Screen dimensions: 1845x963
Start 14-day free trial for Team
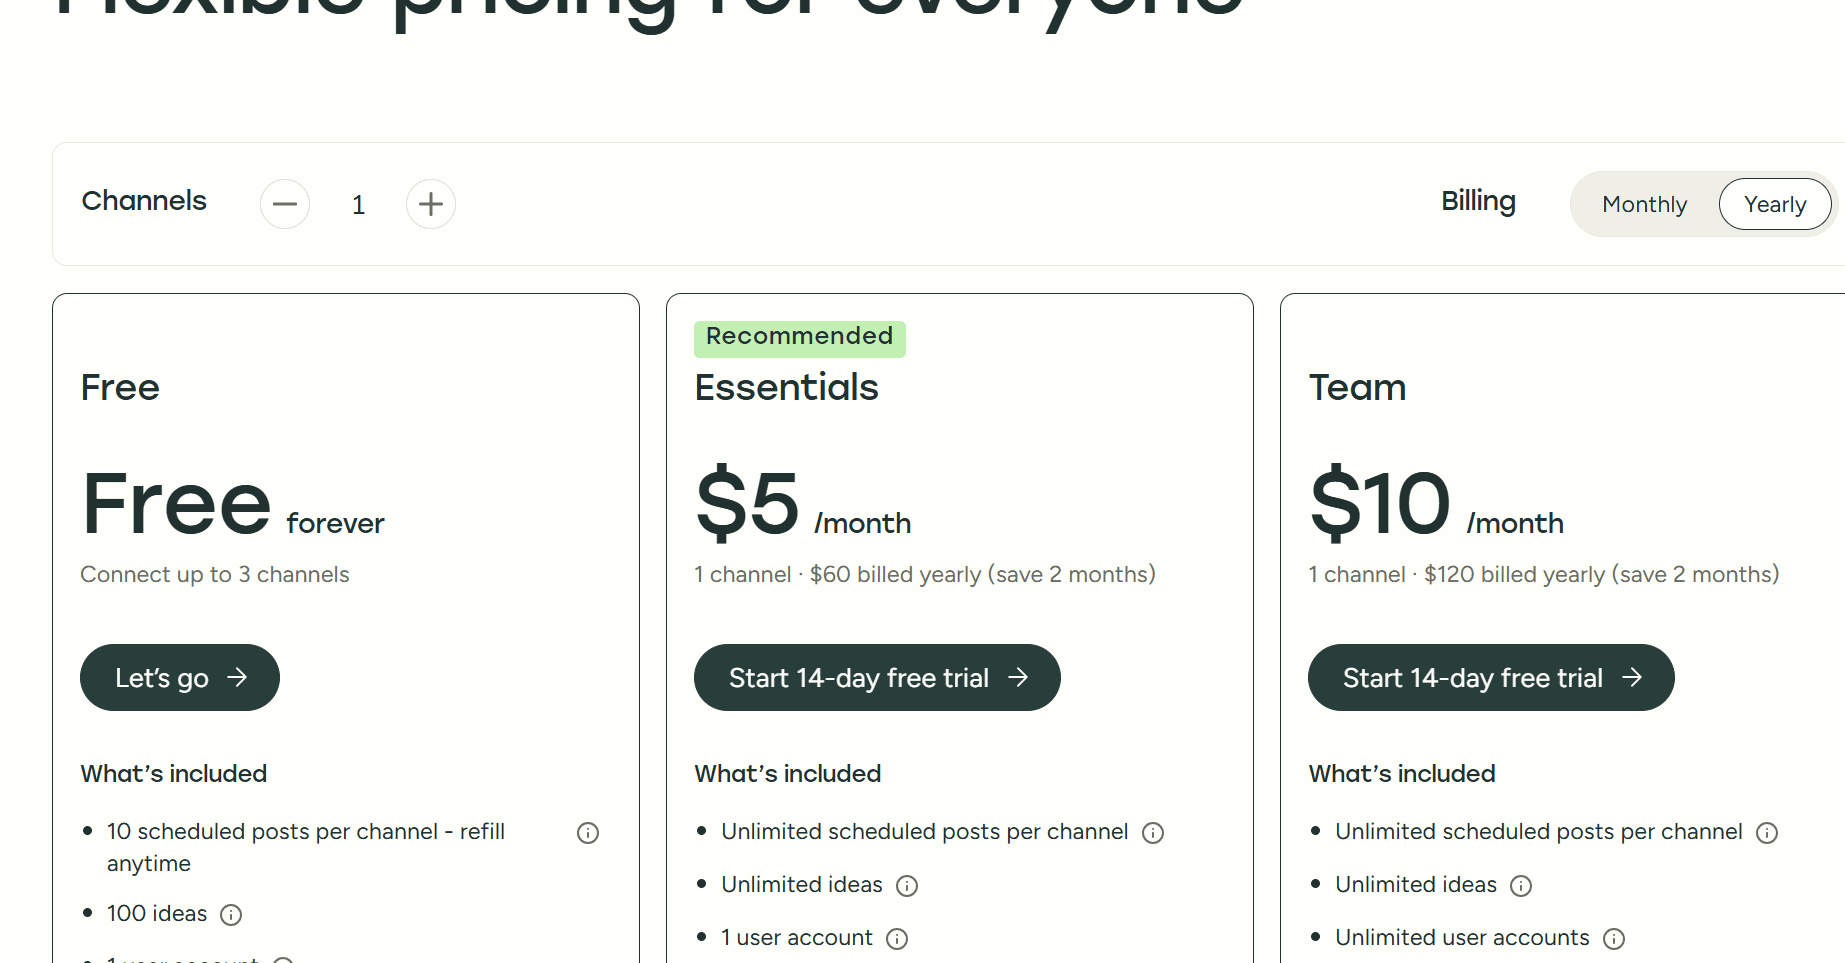[1491, 677]
